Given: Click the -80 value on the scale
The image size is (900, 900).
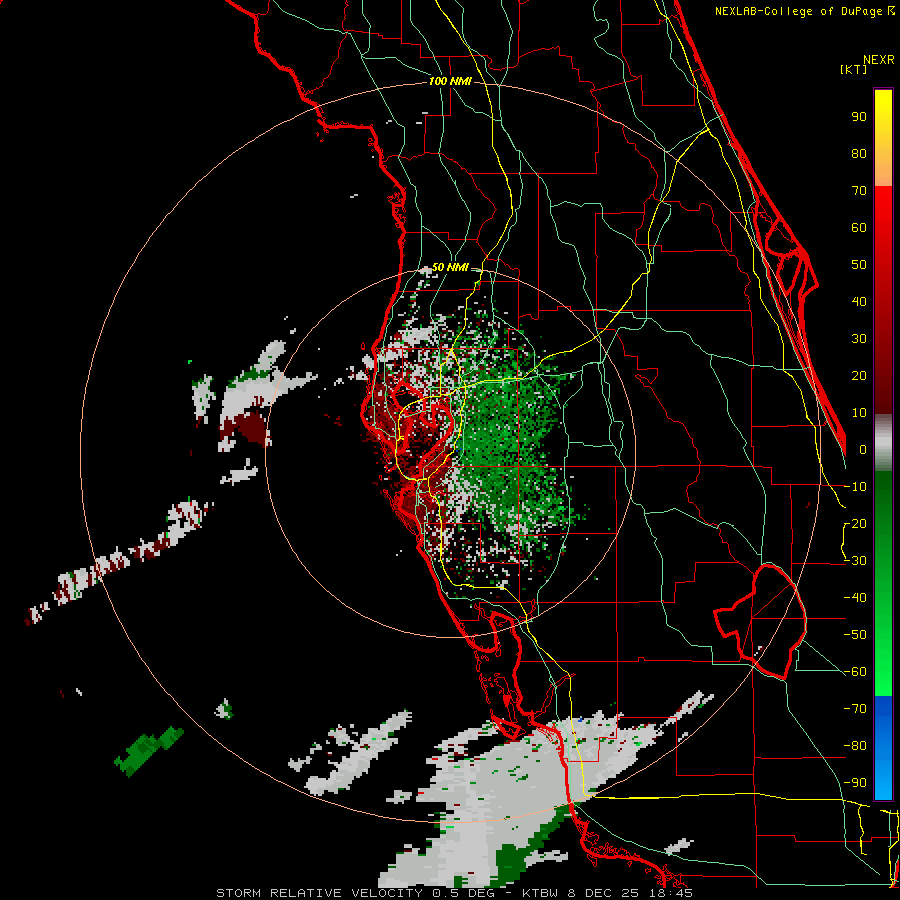Looking at the screenshot, I should point(855,746).
